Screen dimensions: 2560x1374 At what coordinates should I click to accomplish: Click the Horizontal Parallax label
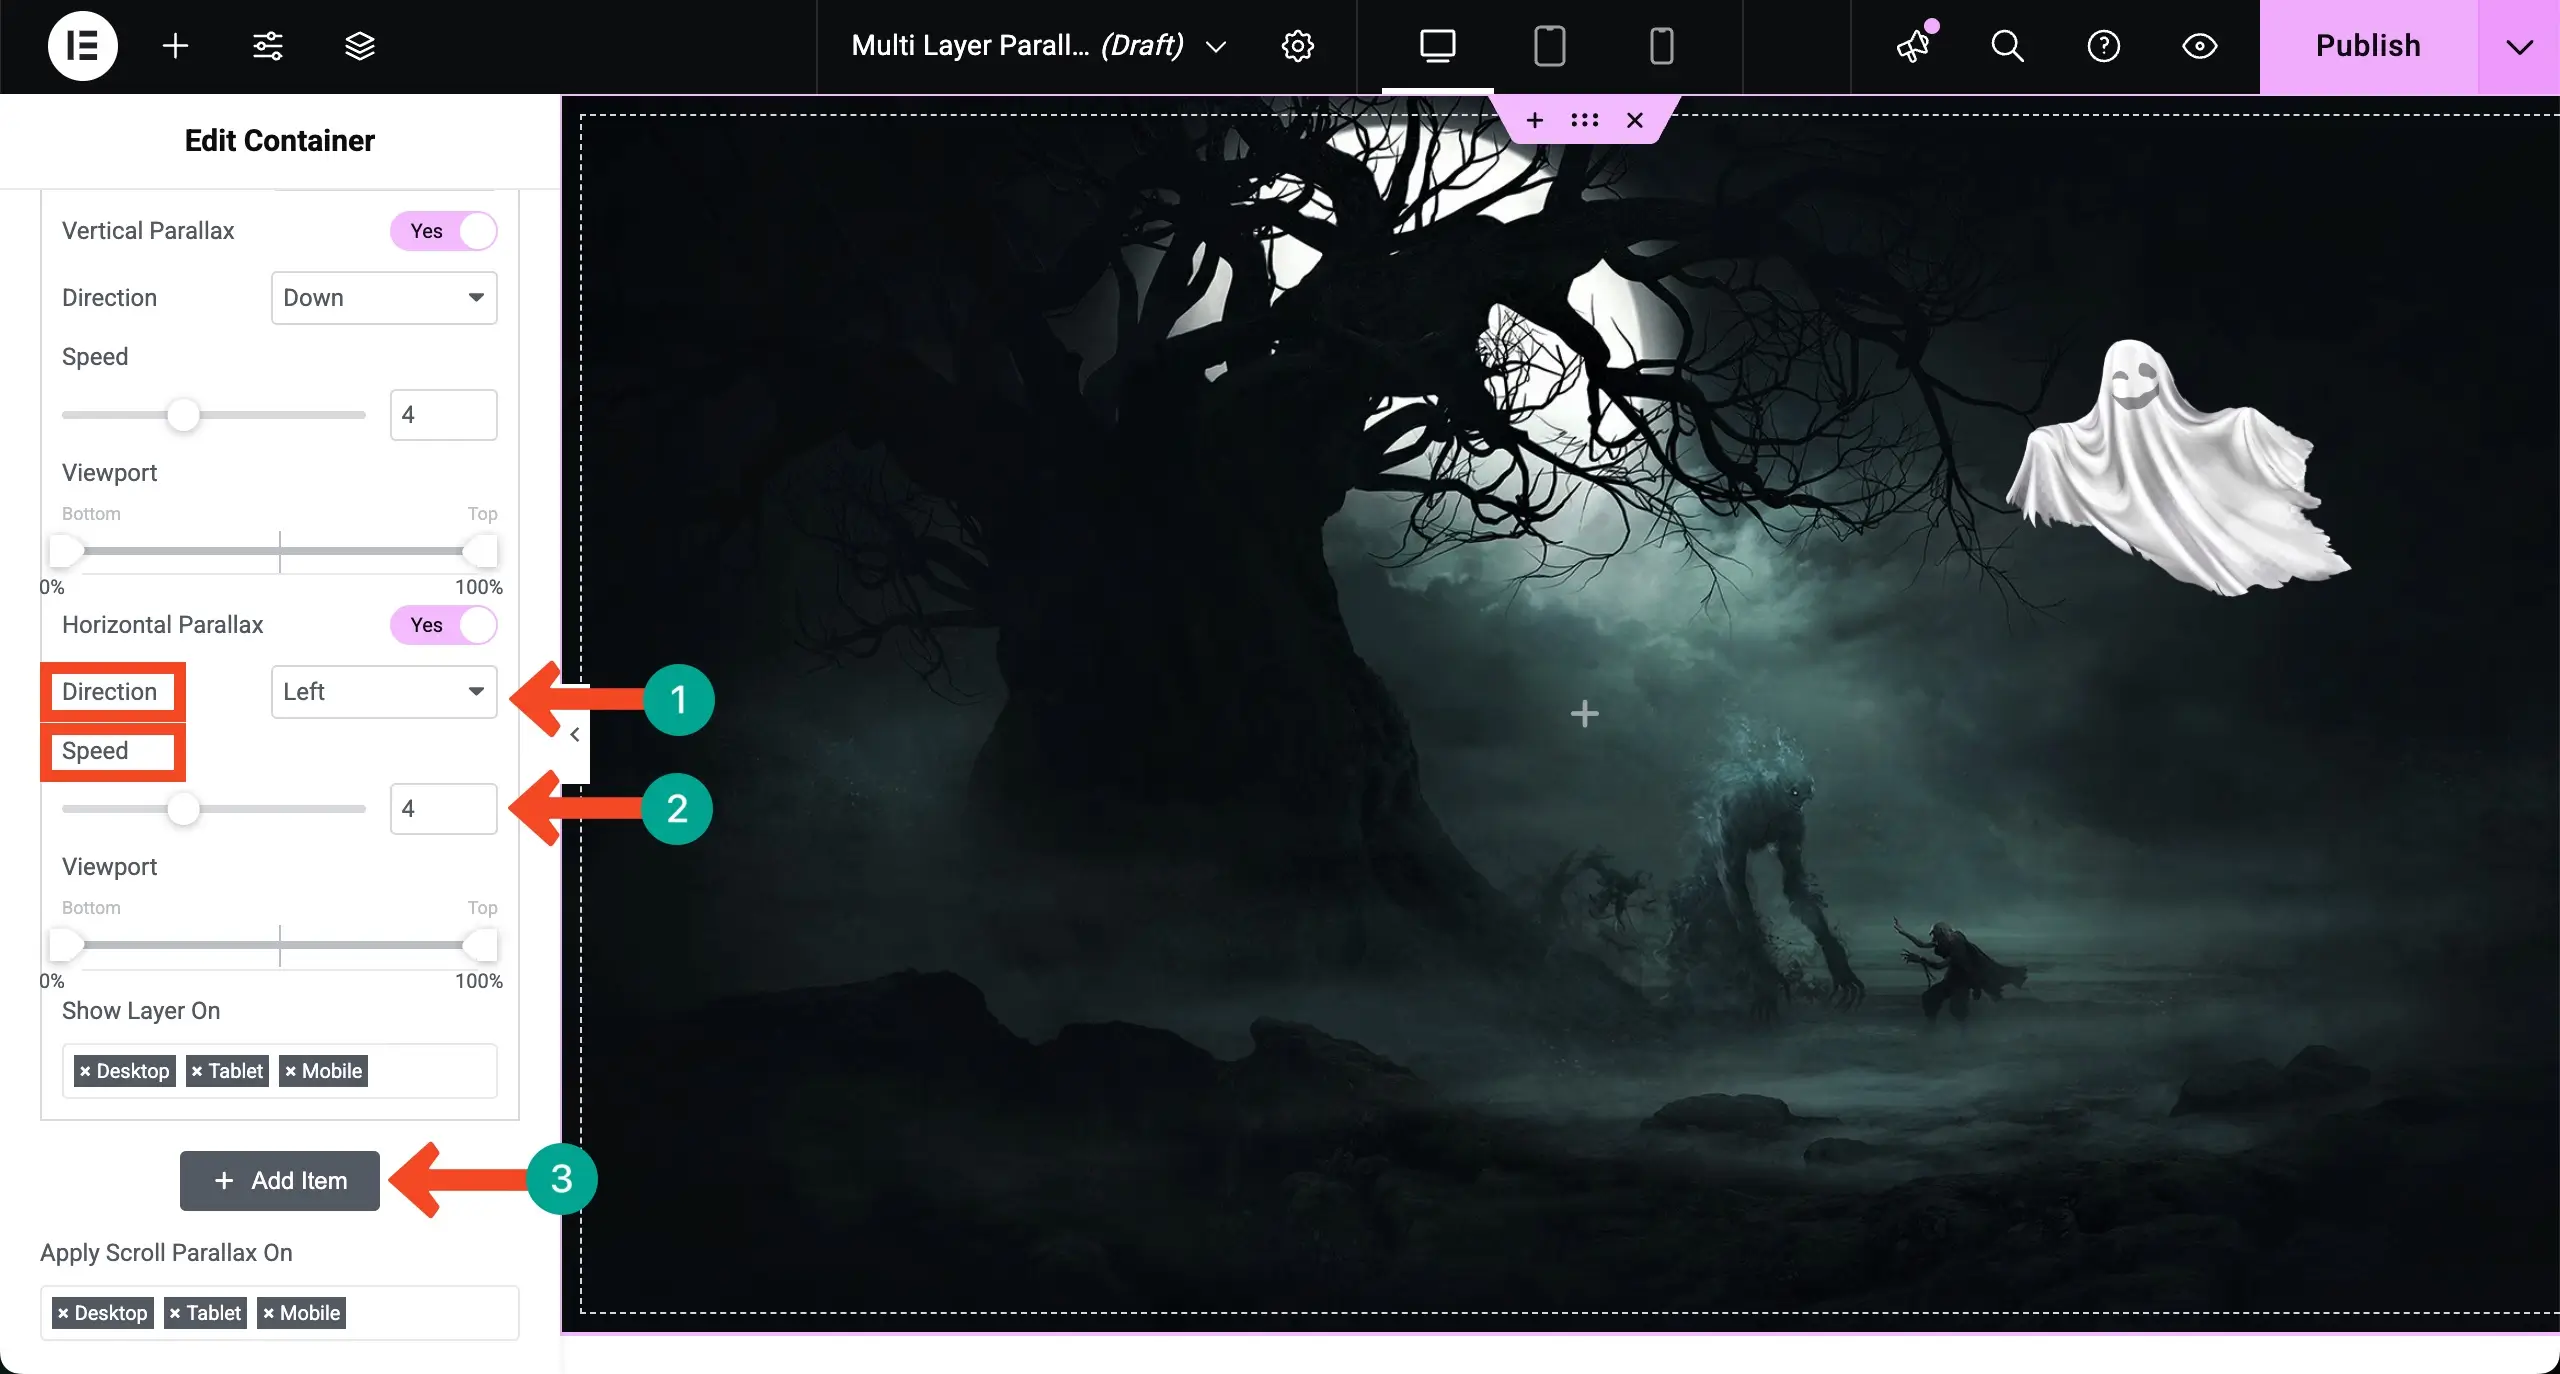click(163, 625)
